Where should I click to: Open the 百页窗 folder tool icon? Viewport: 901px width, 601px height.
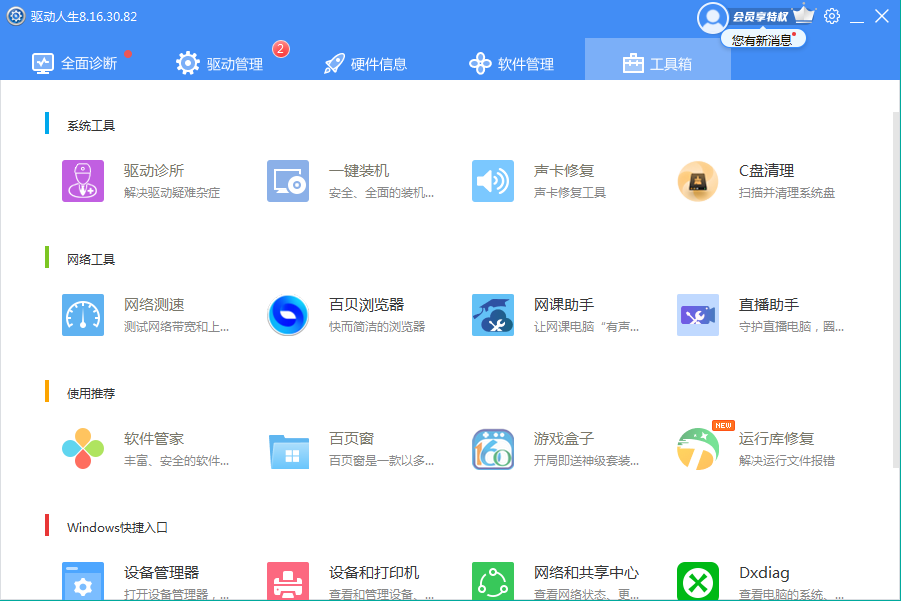(288, 449)
